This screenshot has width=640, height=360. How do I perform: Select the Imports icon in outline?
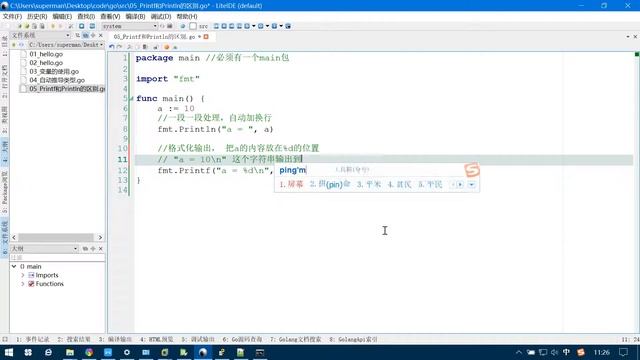[x=31, y=275]
